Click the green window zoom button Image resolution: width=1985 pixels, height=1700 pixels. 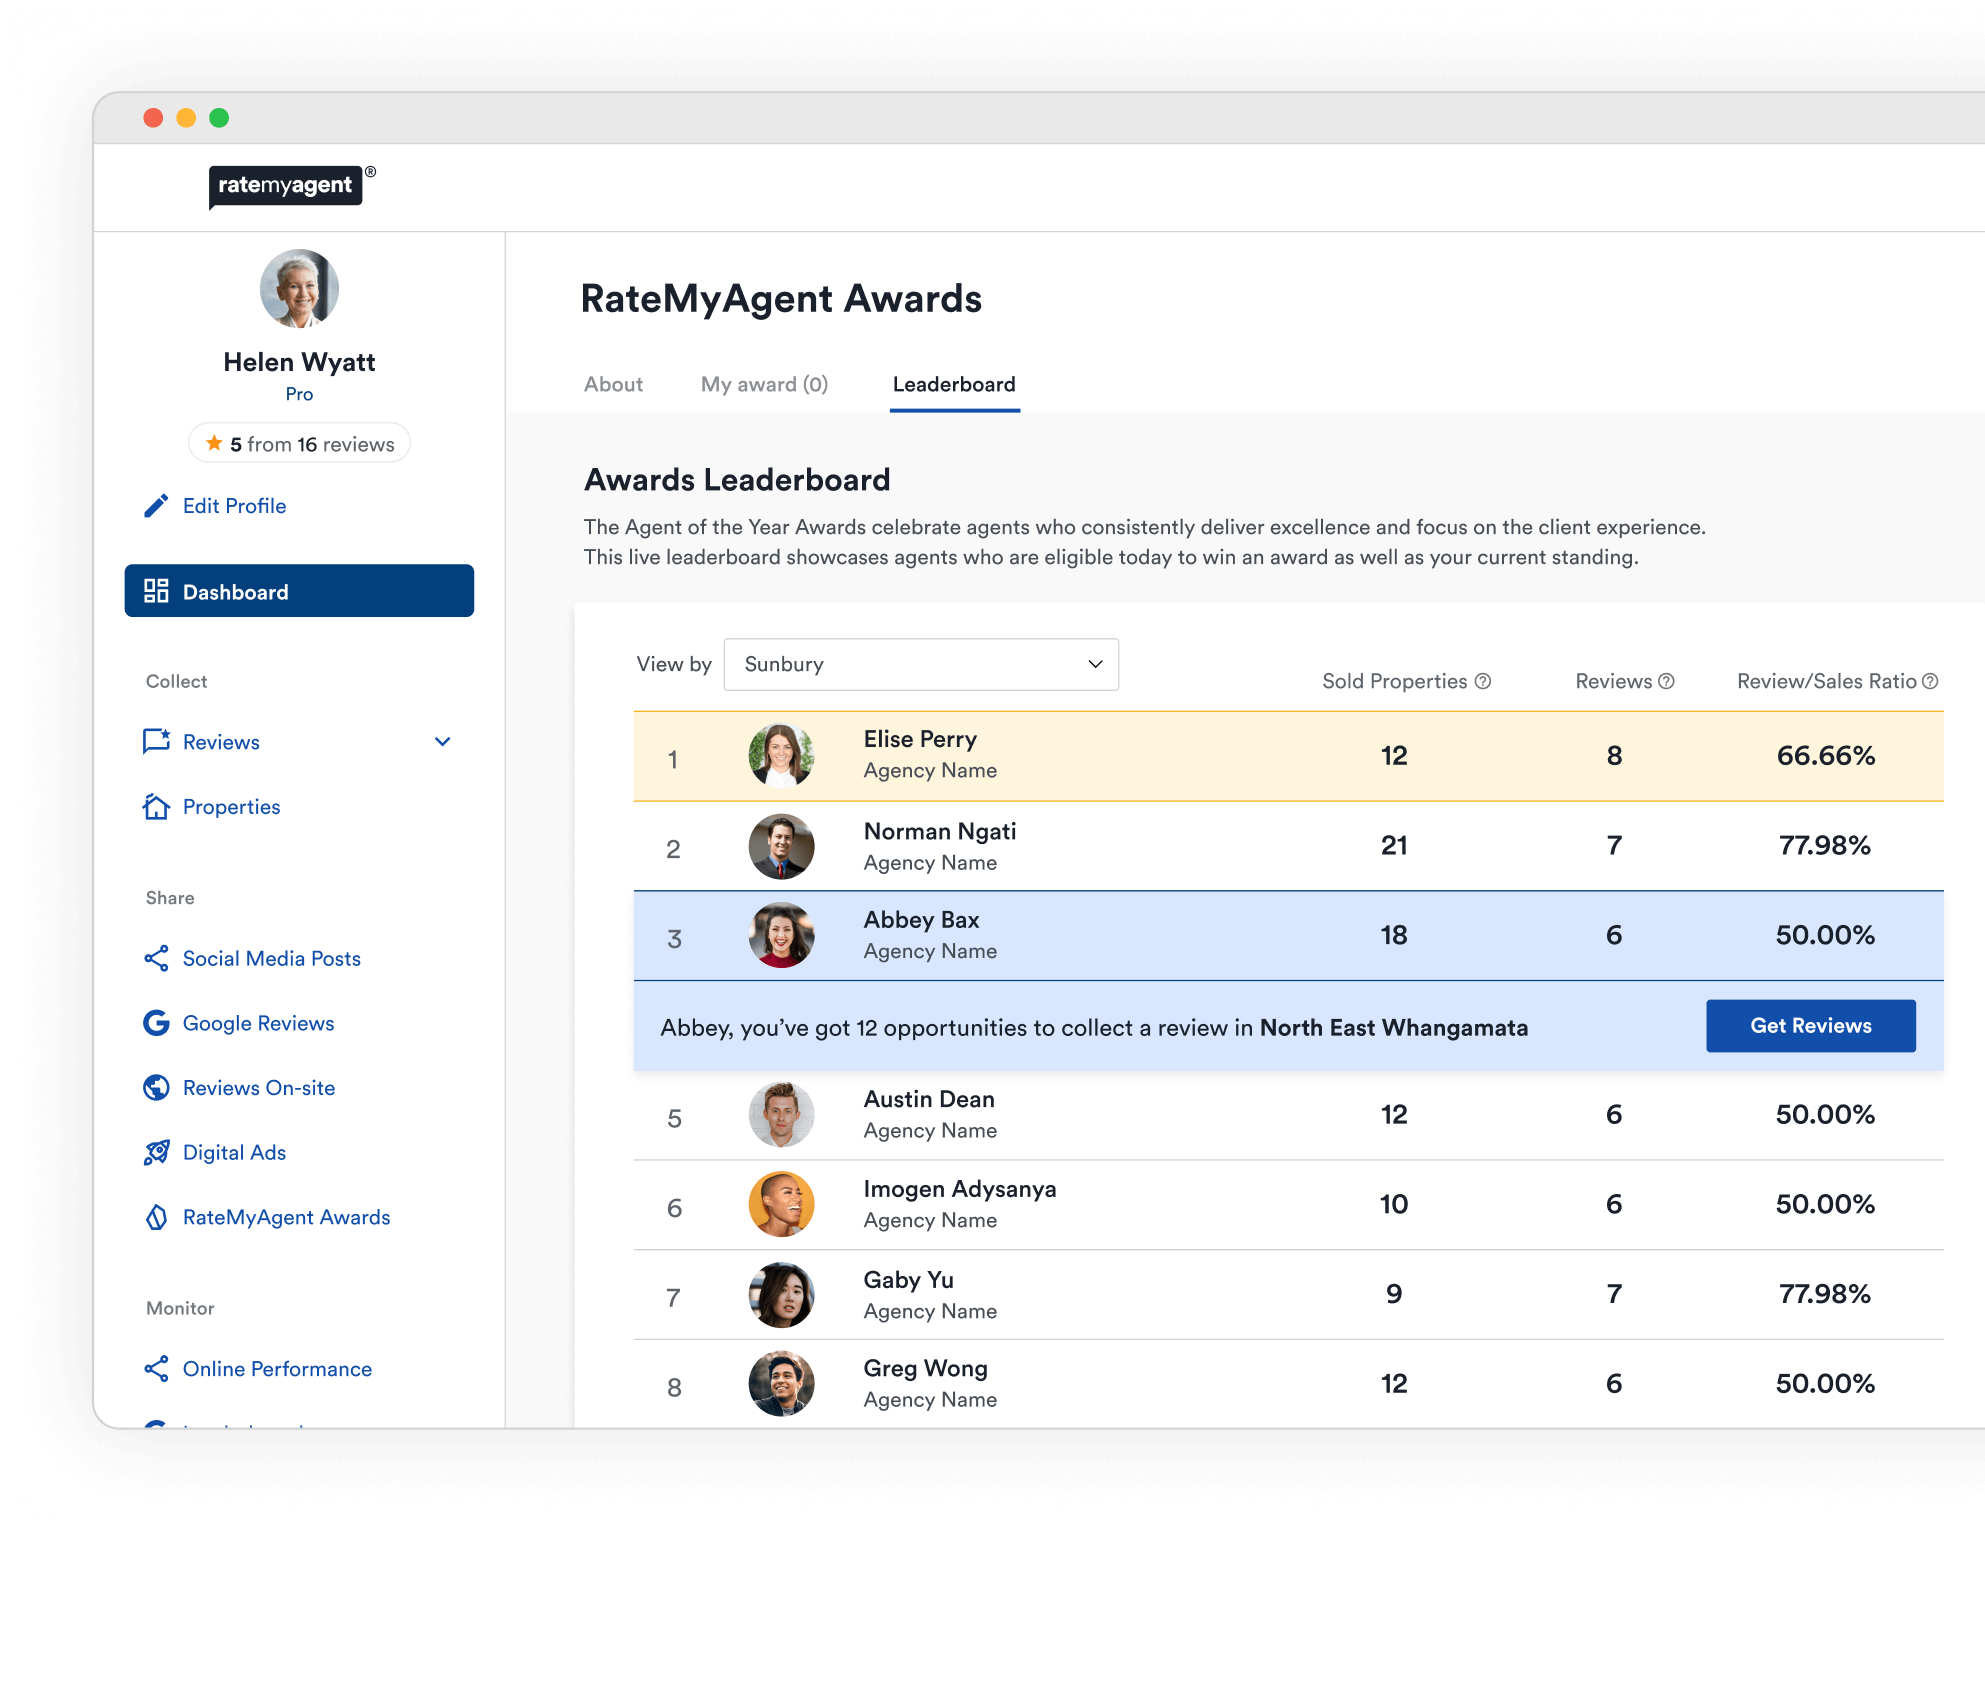[x=219, y=118]
